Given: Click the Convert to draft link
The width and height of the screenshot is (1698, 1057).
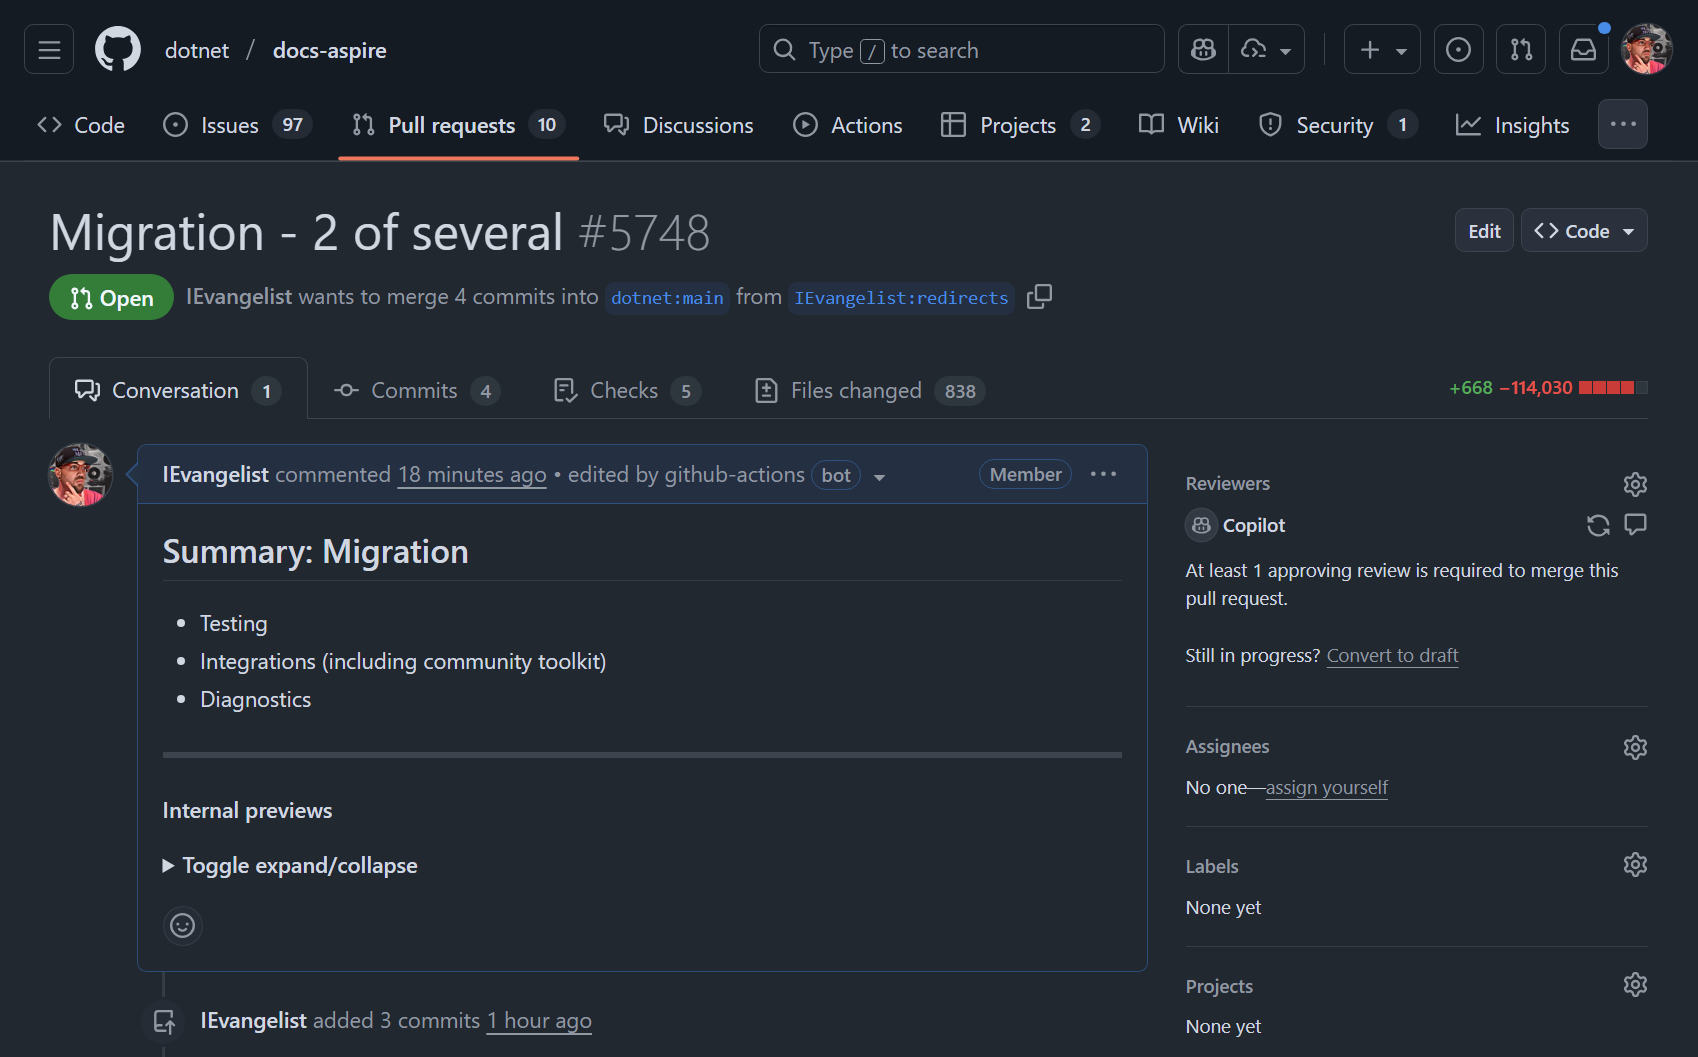Looking at the screenshot, I should 1392,655.
